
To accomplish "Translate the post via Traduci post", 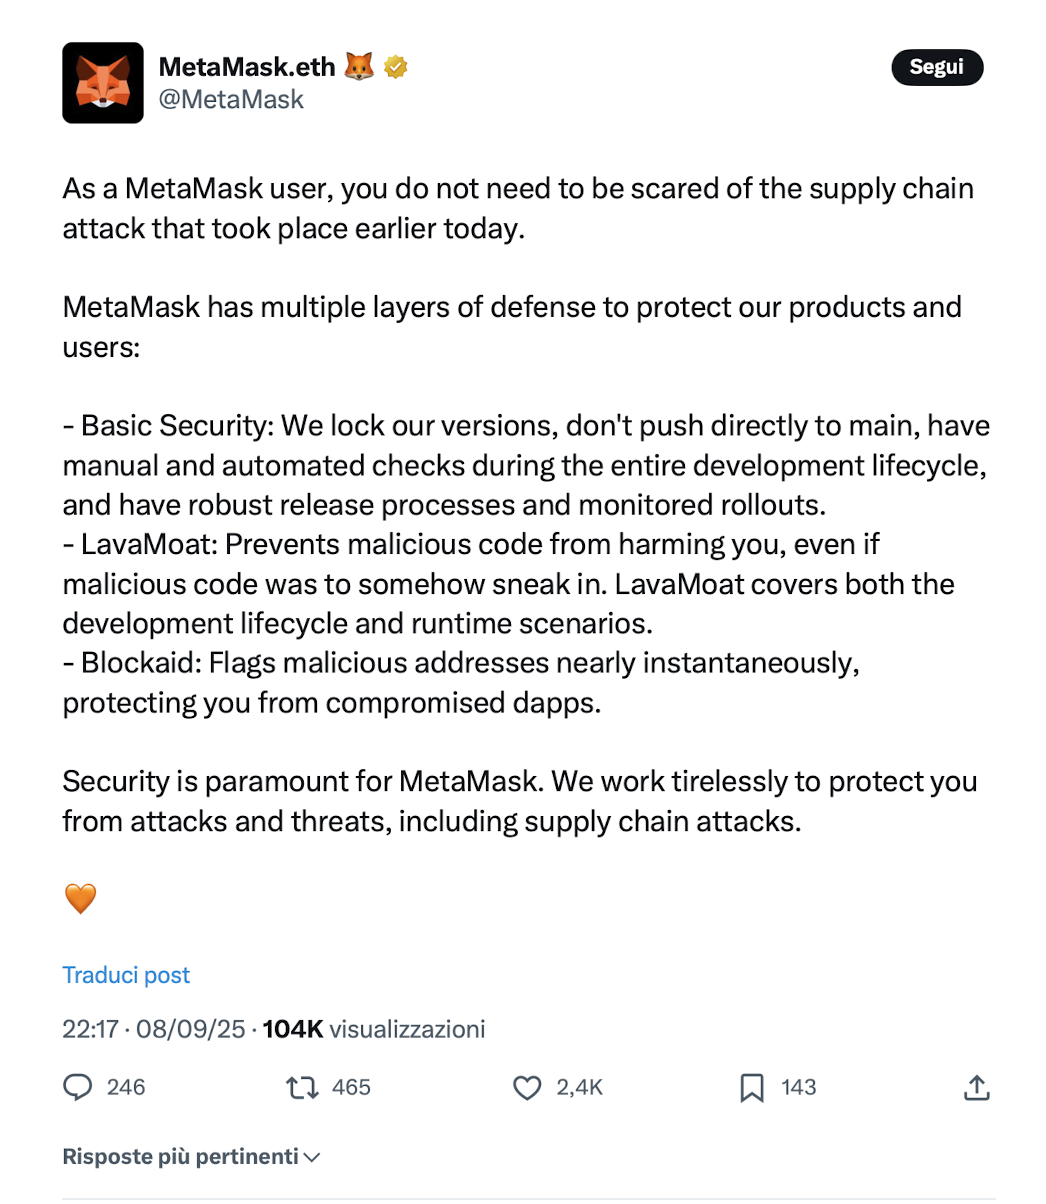I will click(x=126, y=975).
